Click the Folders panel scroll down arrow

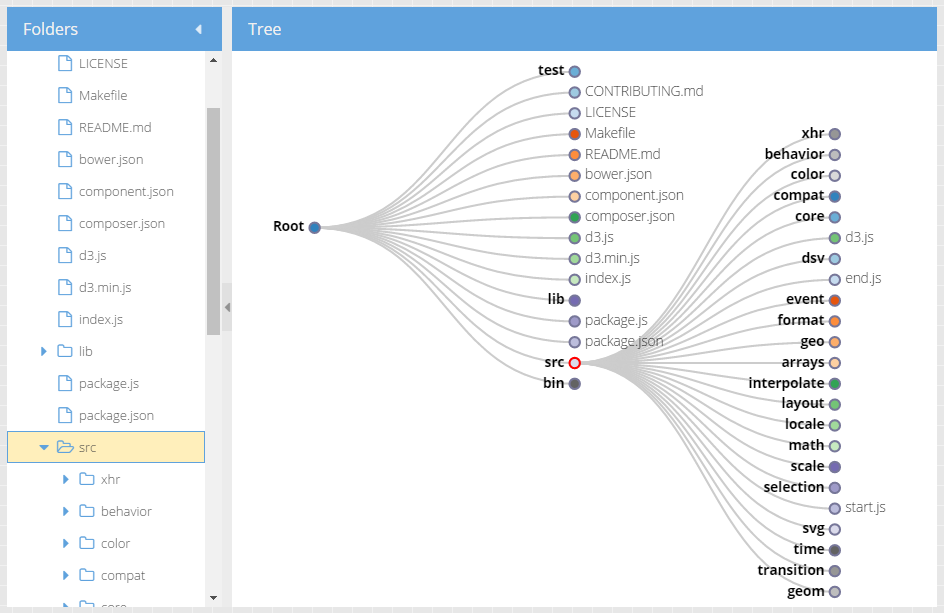(x=213, y=597)
